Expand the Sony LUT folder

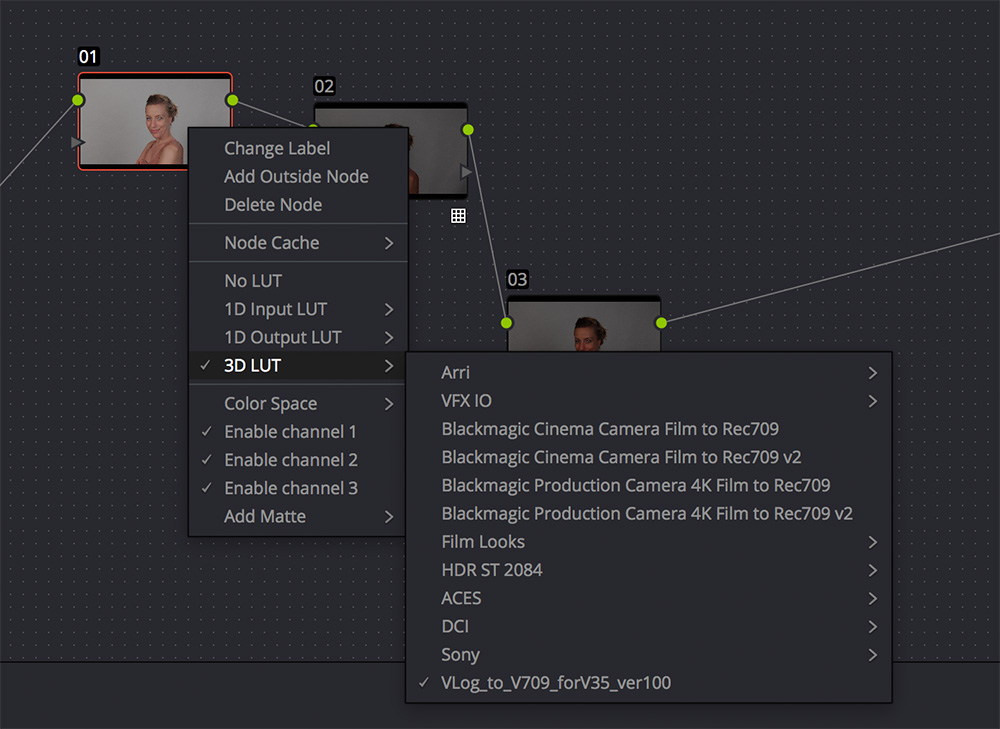coord(649,654)
